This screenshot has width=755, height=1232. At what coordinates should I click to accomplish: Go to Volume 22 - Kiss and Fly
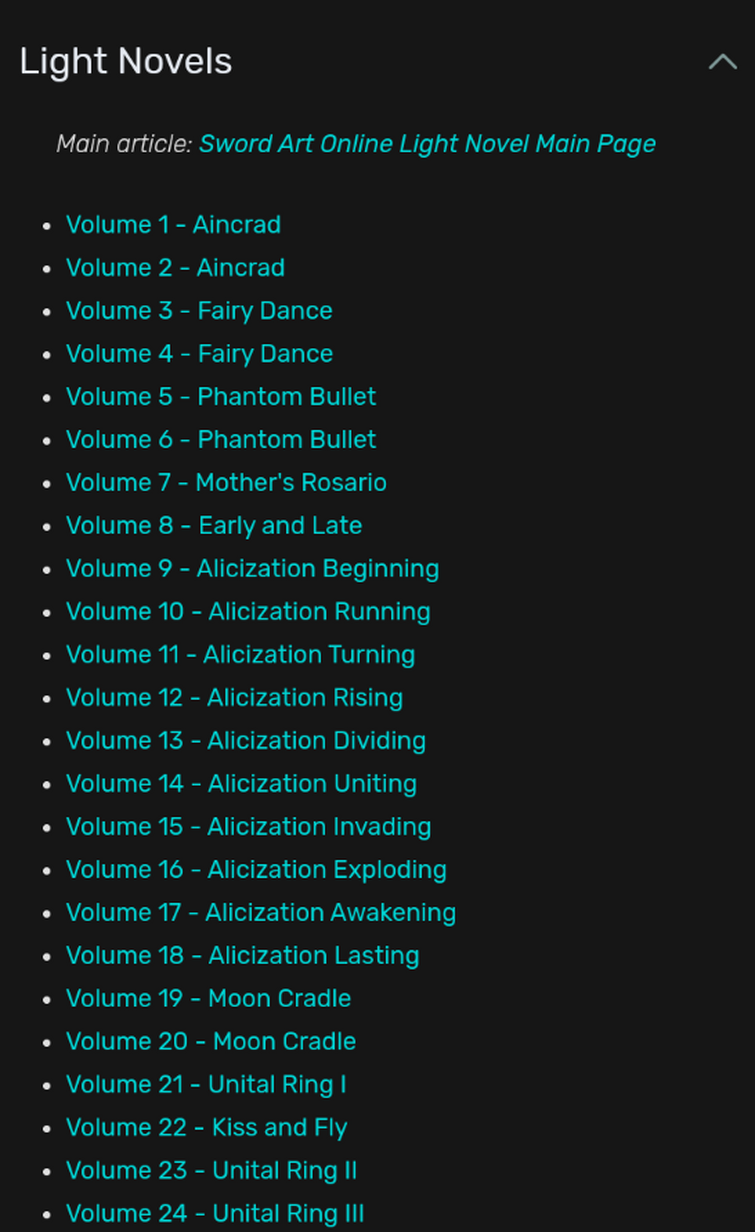[206, 1128]
